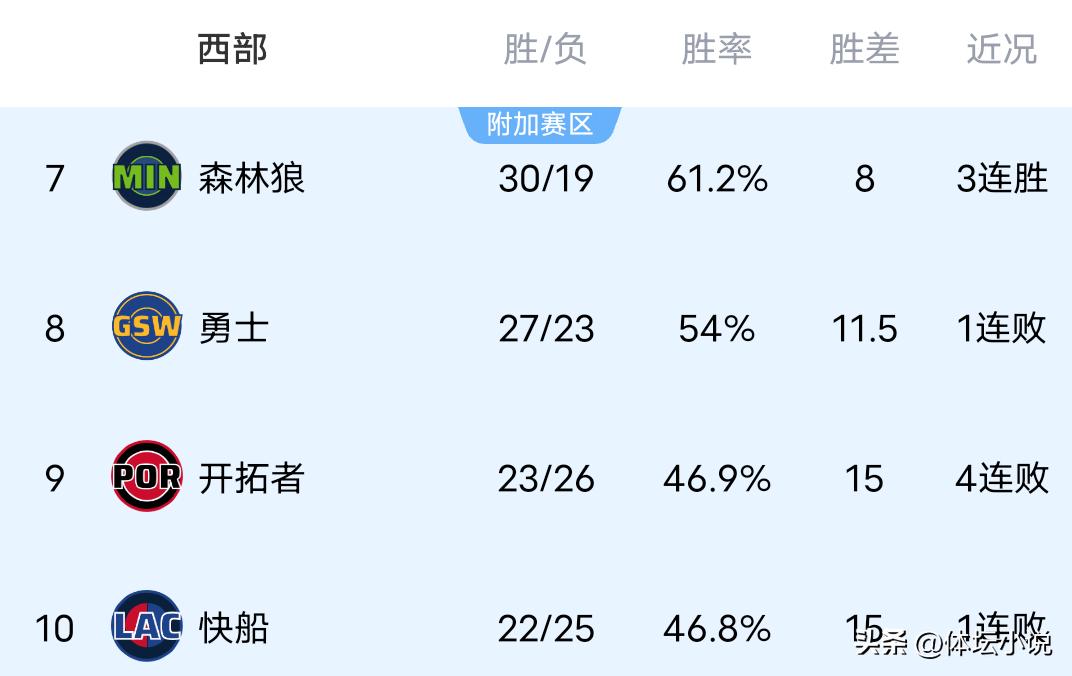1072x676 pixels.
Task: Open the 勇士 team name
Action: [x=233, y=328]
